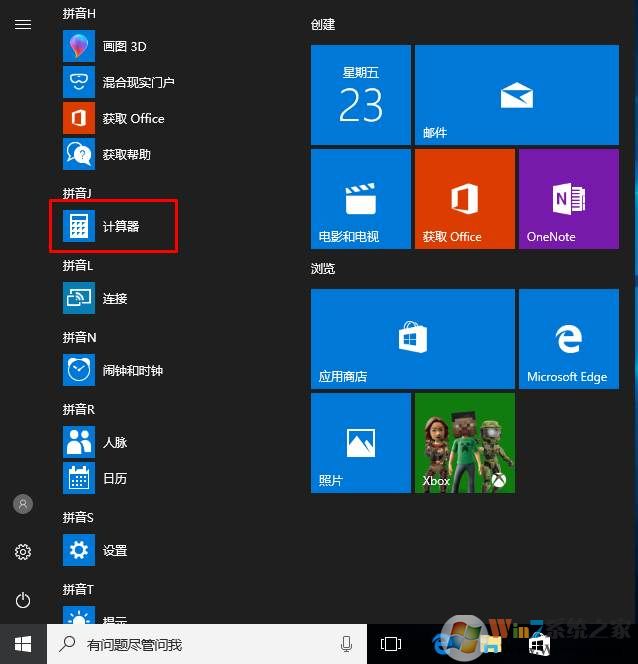
Task: Click the Windows Start button
Action: [23, 644]
